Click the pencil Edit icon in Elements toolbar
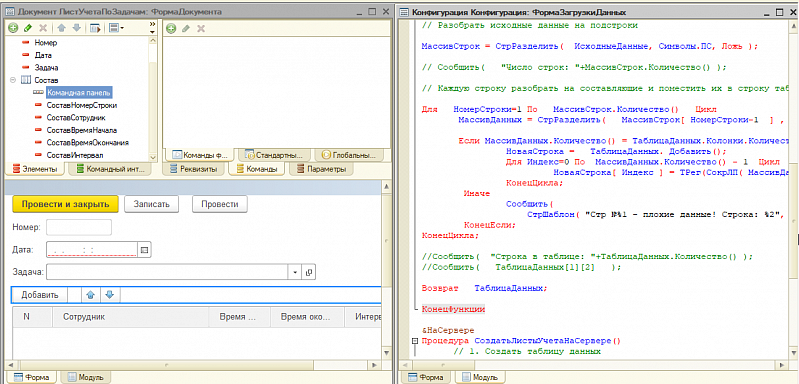Screen dimensions: 799x384 tap(28, 28)
